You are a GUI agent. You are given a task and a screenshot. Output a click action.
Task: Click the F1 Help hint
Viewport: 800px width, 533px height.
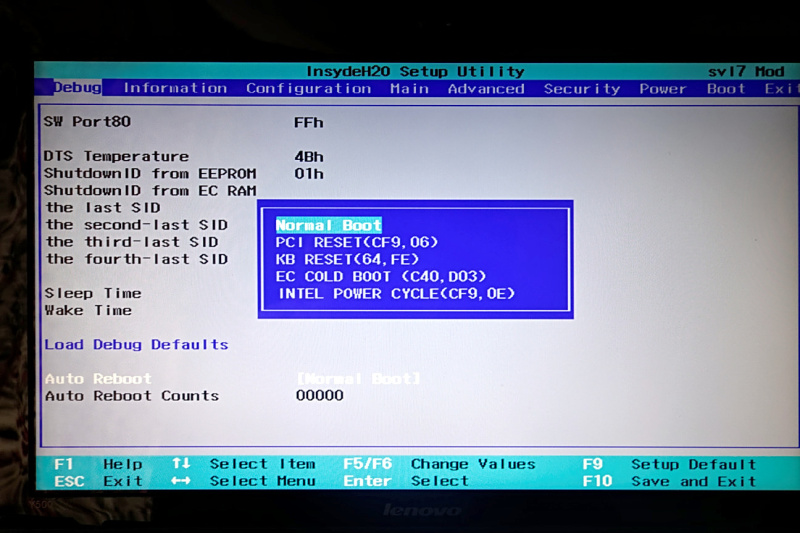(x=98, y=464)
